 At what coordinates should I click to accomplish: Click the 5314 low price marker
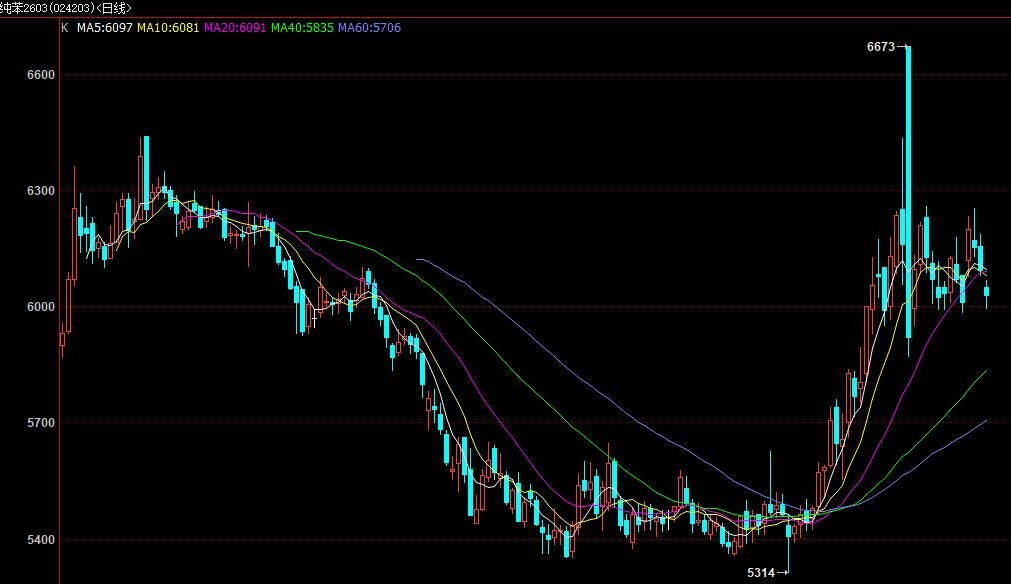tap(762, 572)
